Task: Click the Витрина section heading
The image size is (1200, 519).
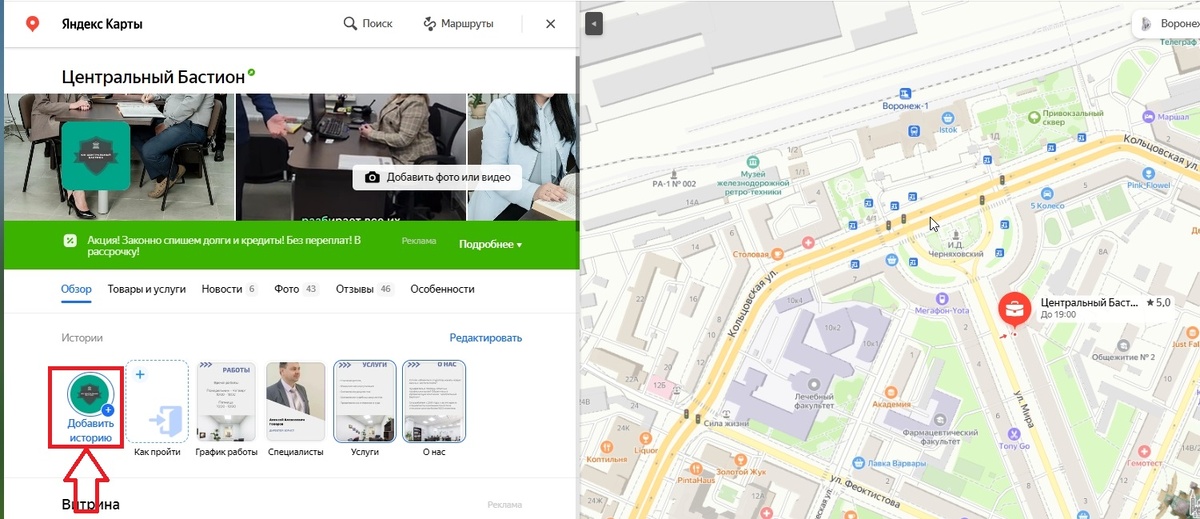Action: click(91, 505)
